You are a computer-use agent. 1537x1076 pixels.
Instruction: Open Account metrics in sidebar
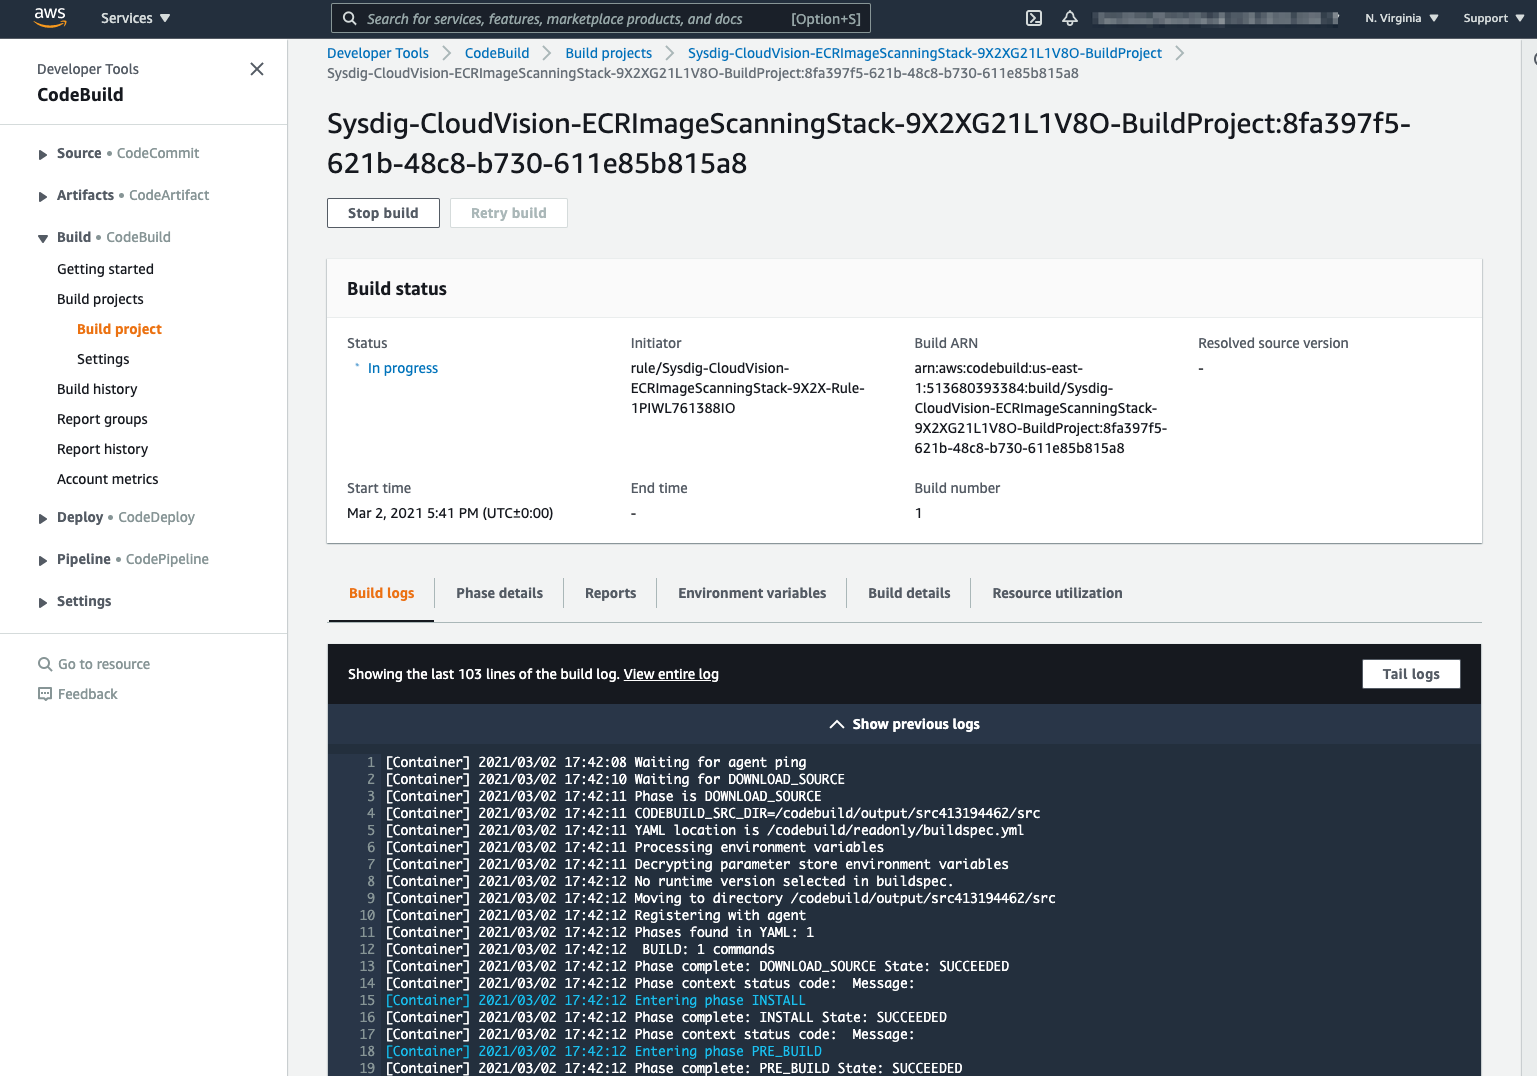(x=107, y=479)
